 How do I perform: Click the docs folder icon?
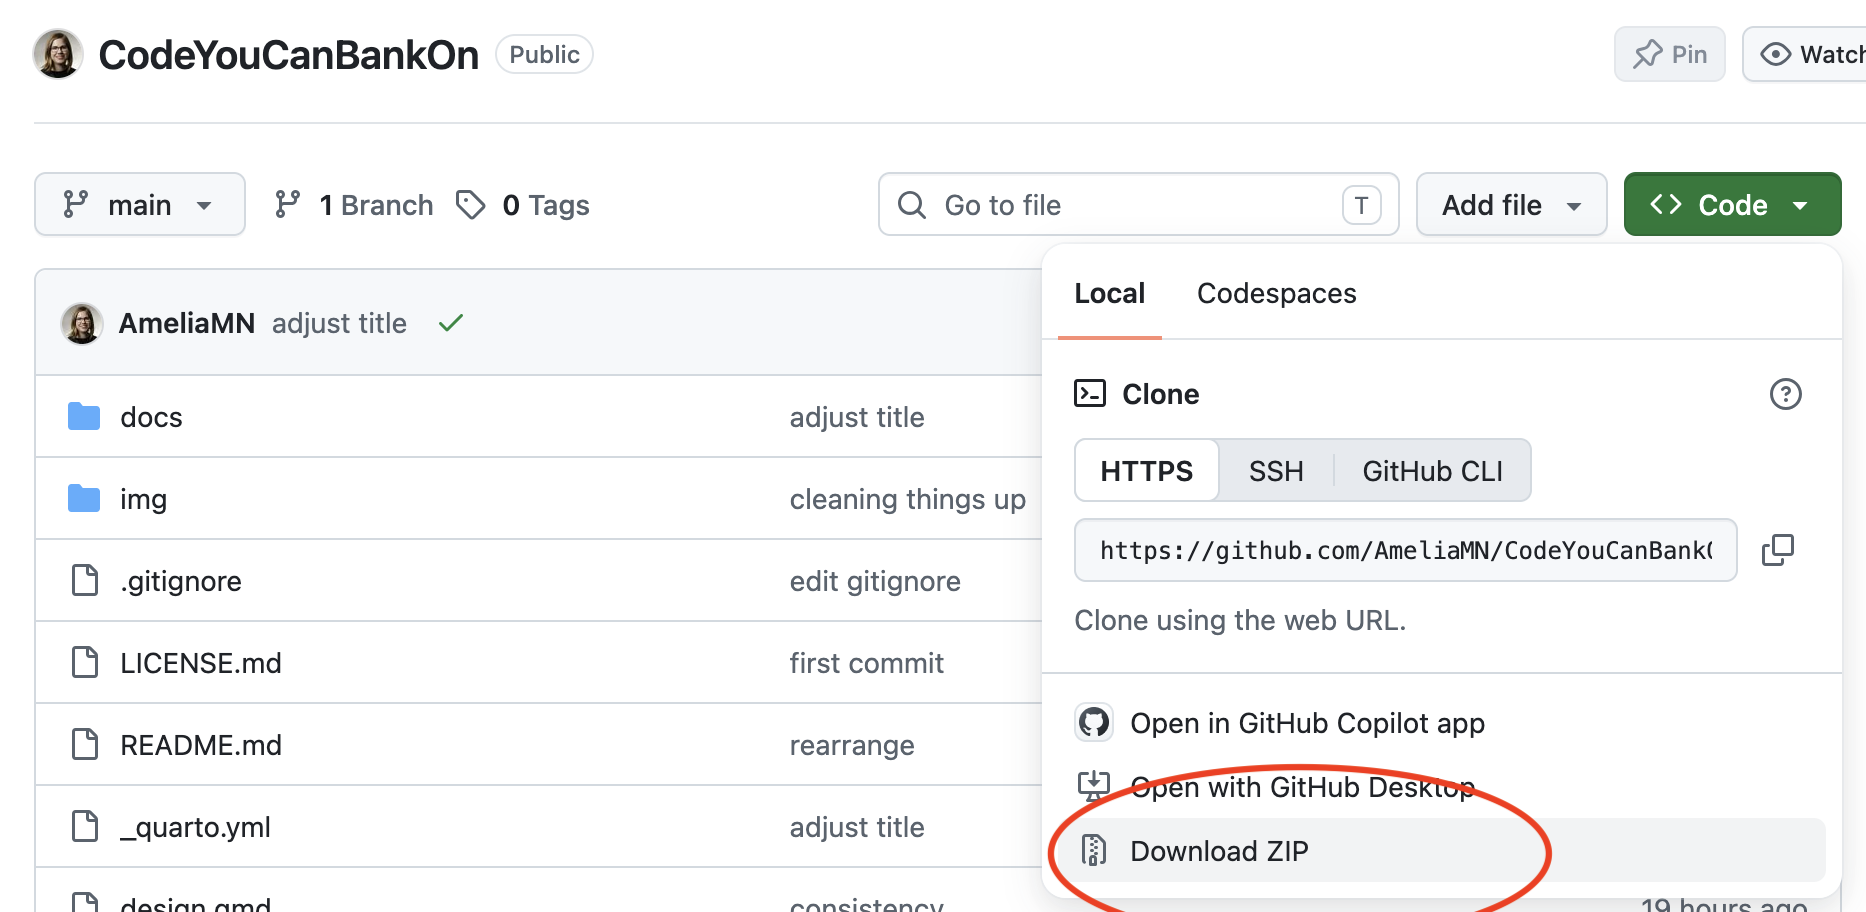coord(84,416)
